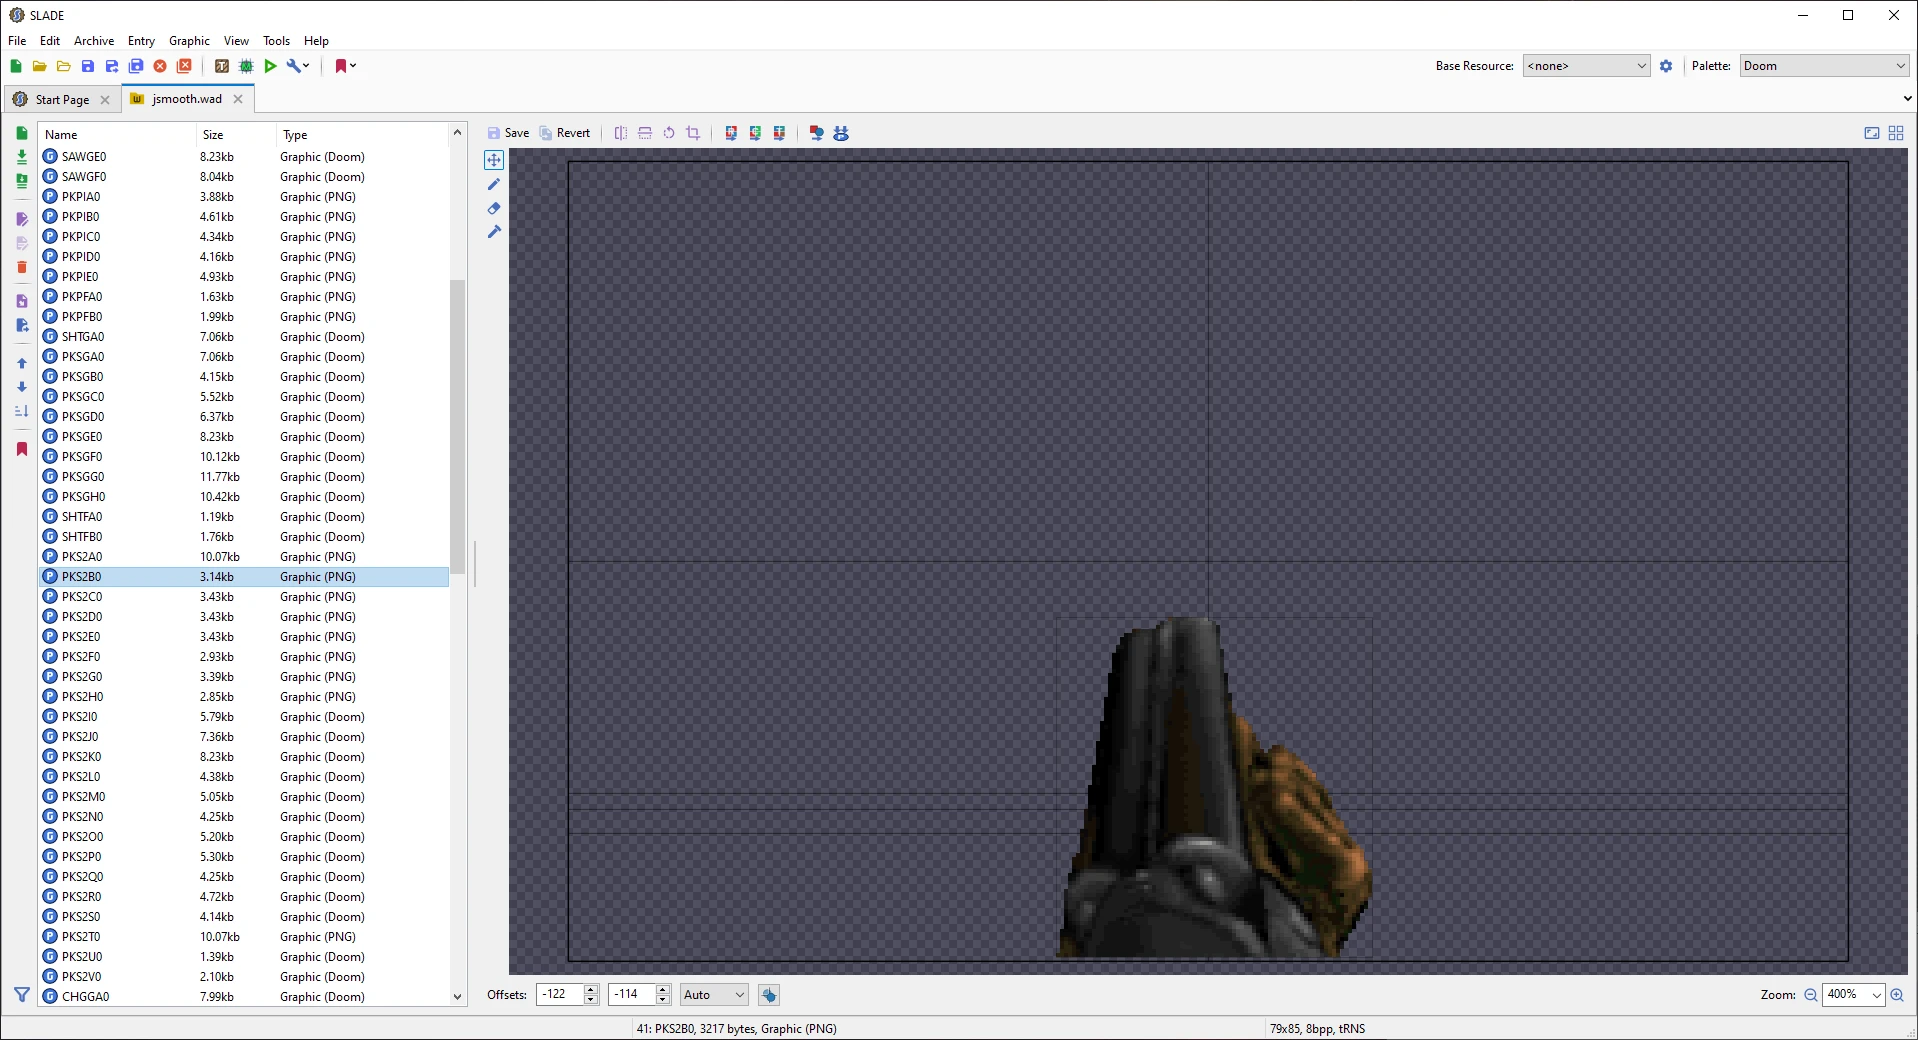Click the Size column header

tap(236, 135)
